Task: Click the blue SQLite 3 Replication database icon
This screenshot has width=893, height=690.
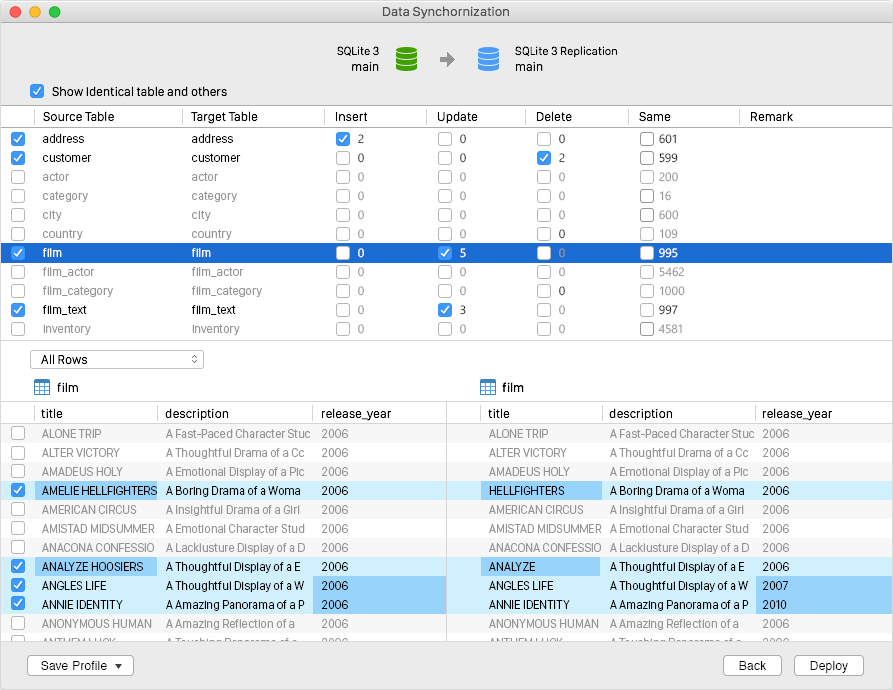Action: [488, 59]
